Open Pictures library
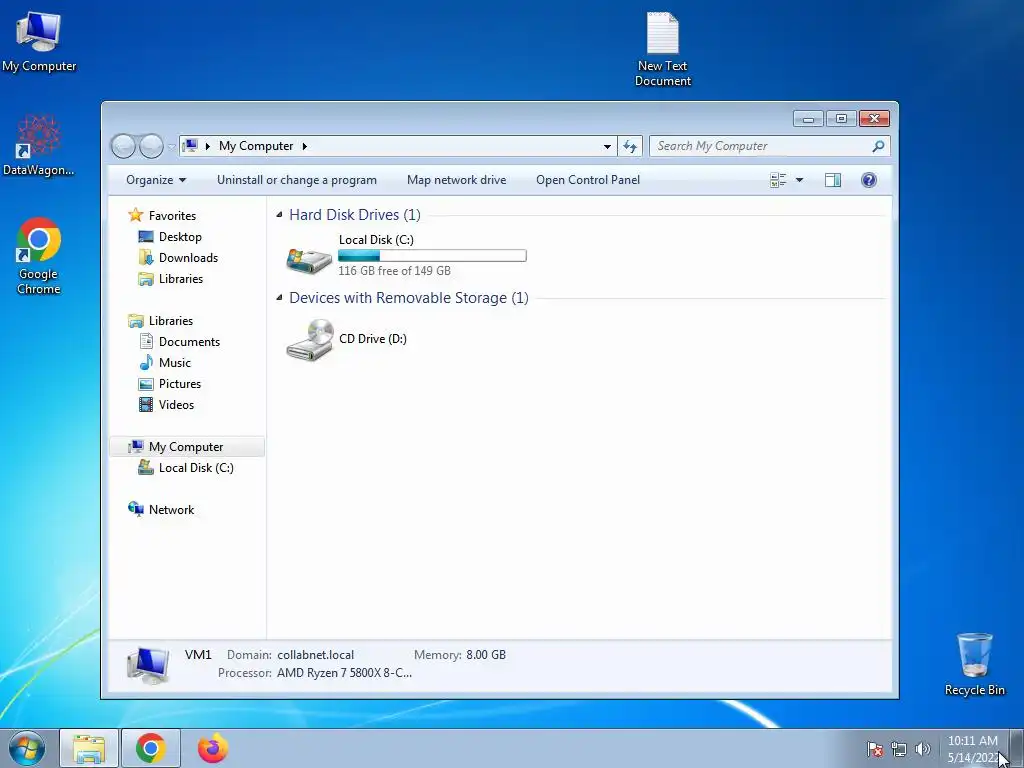1024x768 pixels. pos(180,383)
